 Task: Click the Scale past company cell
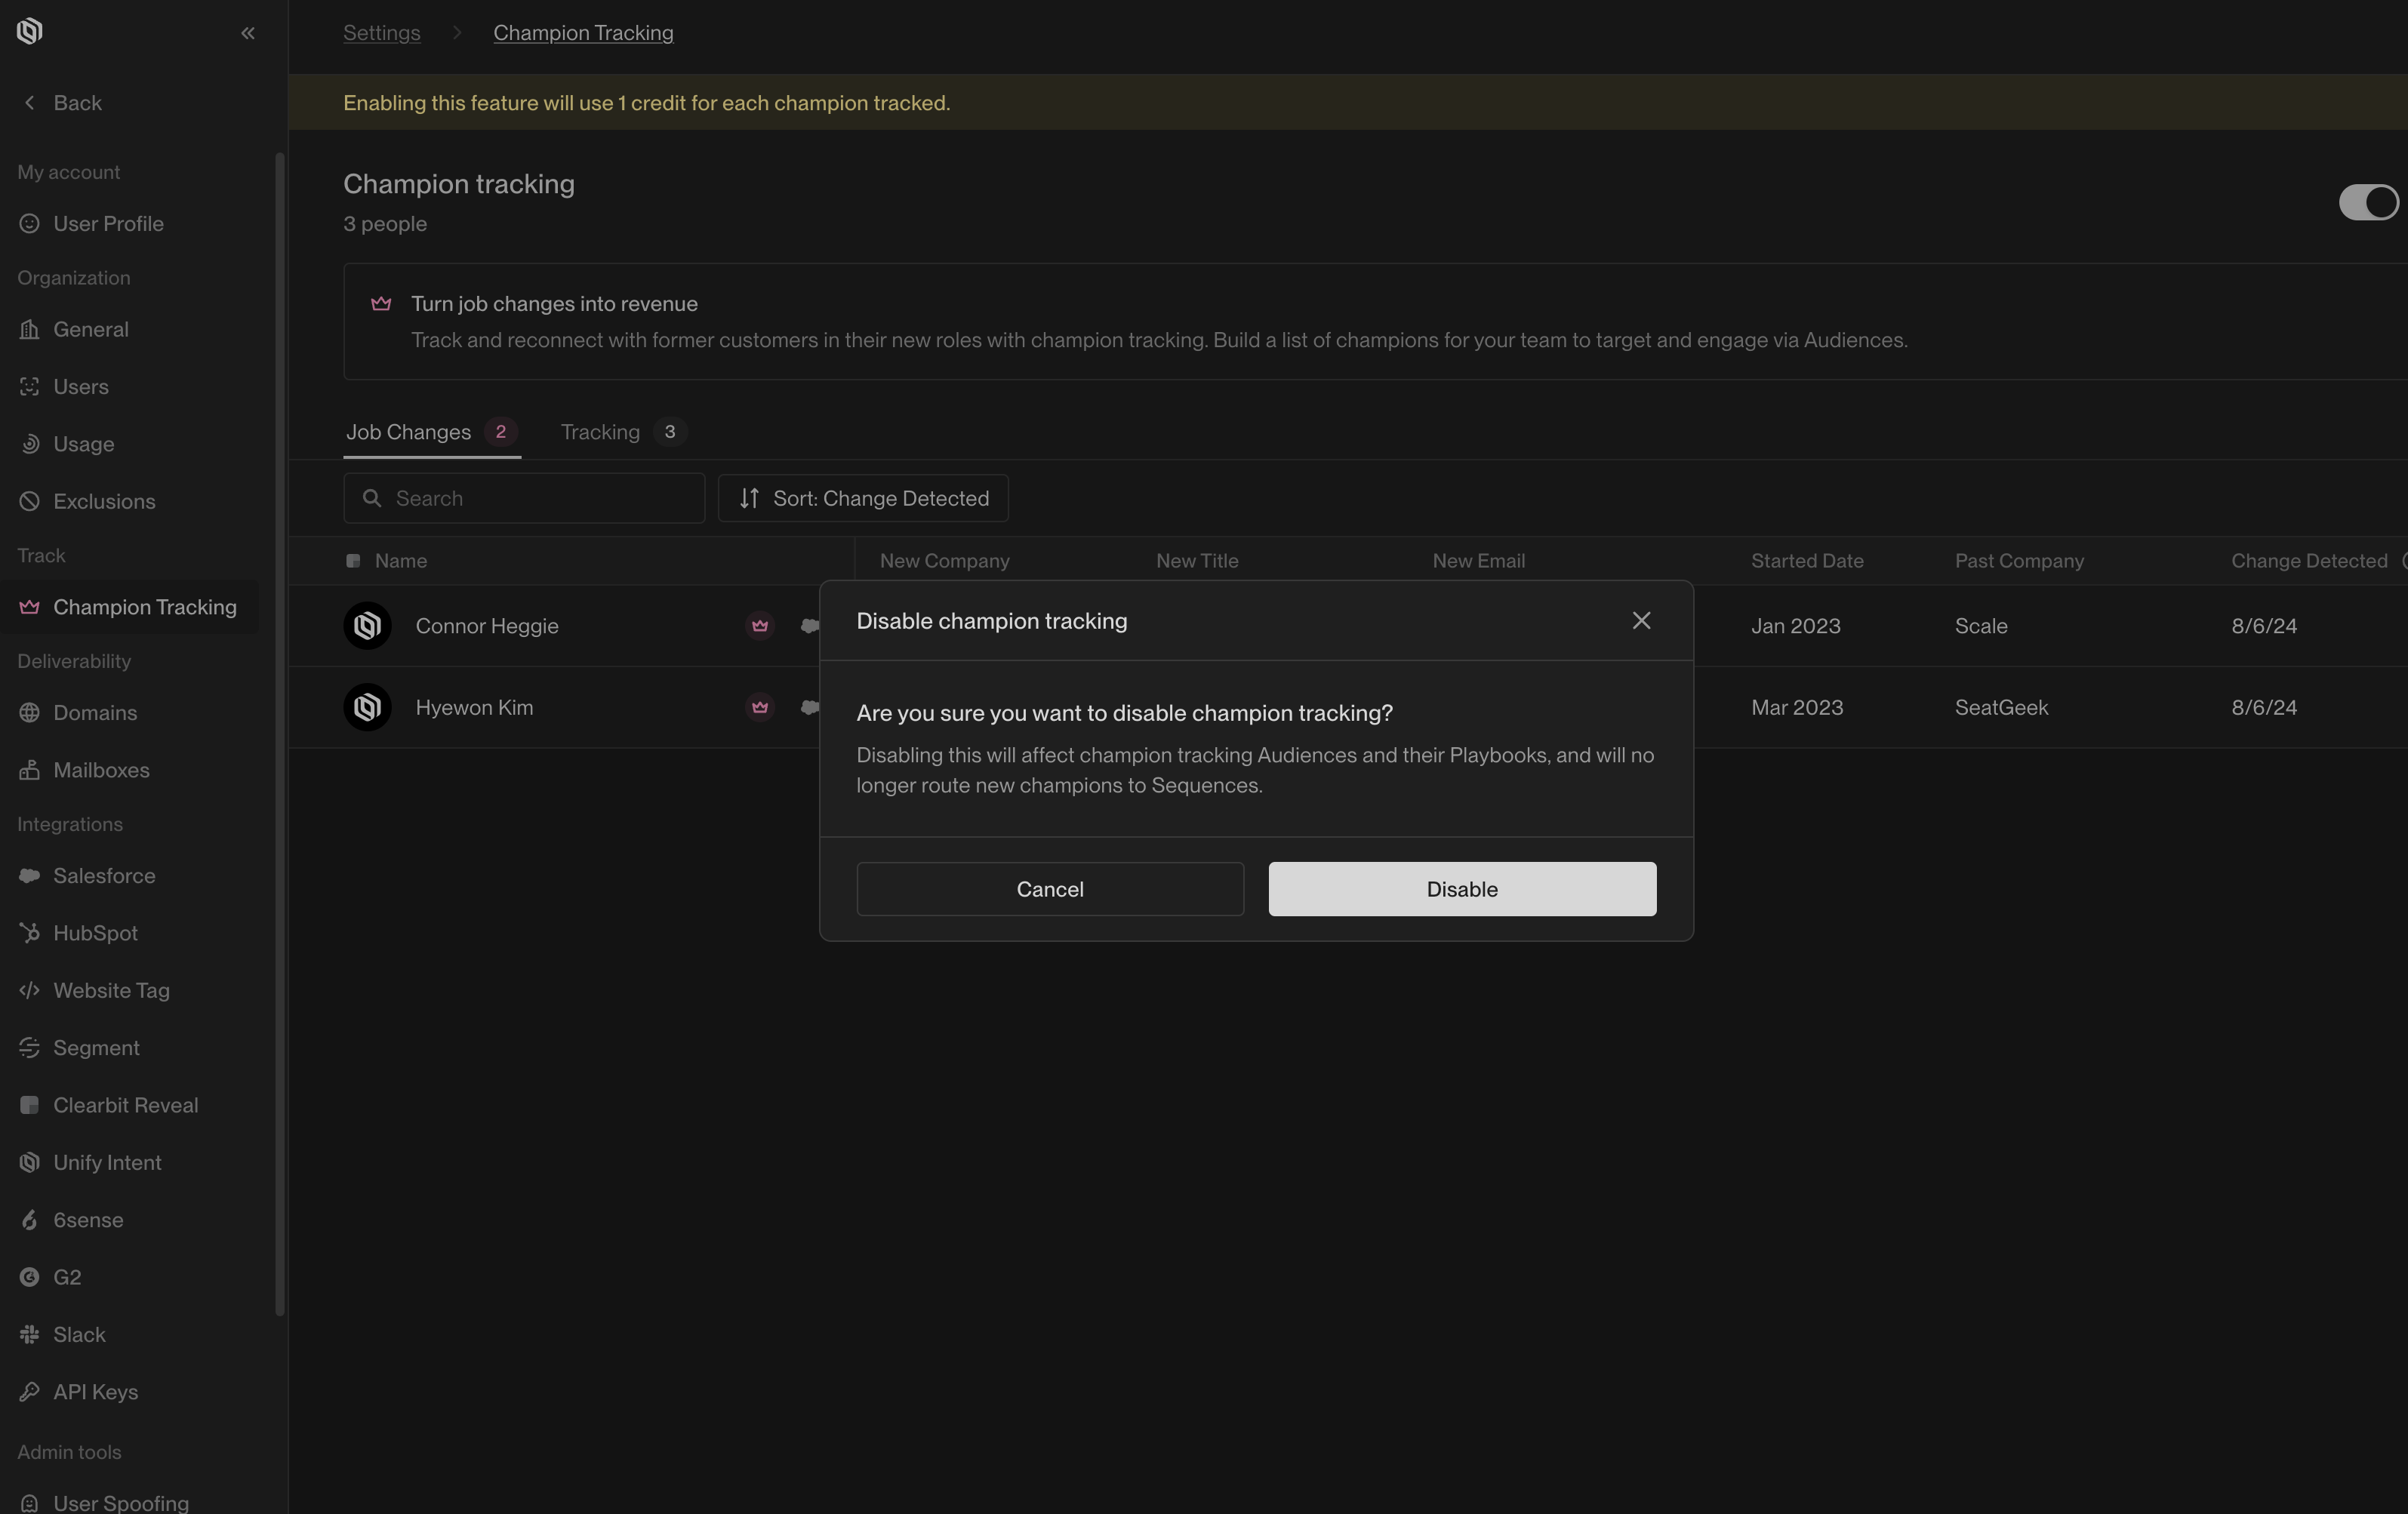[x=1981, y=626]
